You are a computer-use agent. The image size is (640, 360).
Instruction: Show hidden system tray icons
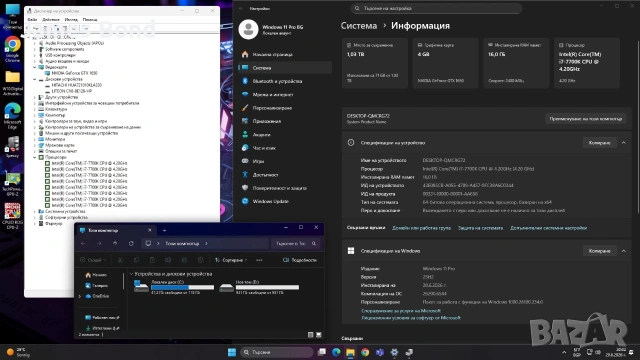click(x=564, y=352)
